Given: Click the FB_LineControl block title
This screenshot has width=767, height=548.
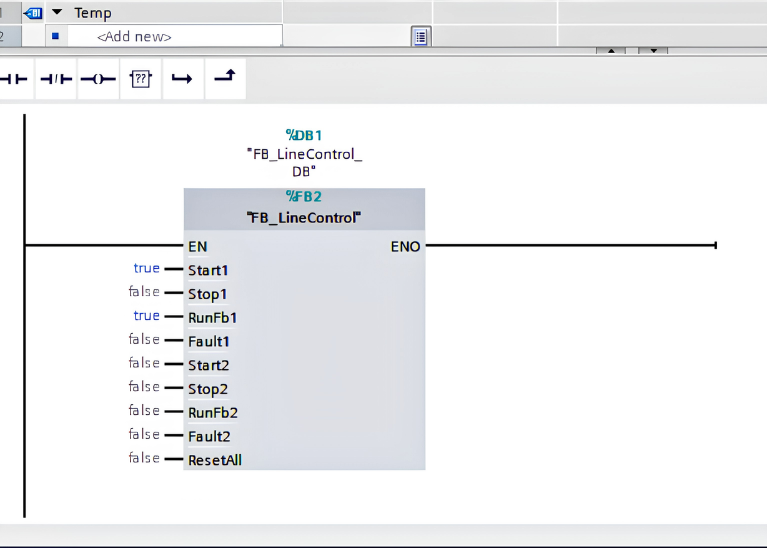Looking at the screenshot, I should tap(304, 218).
